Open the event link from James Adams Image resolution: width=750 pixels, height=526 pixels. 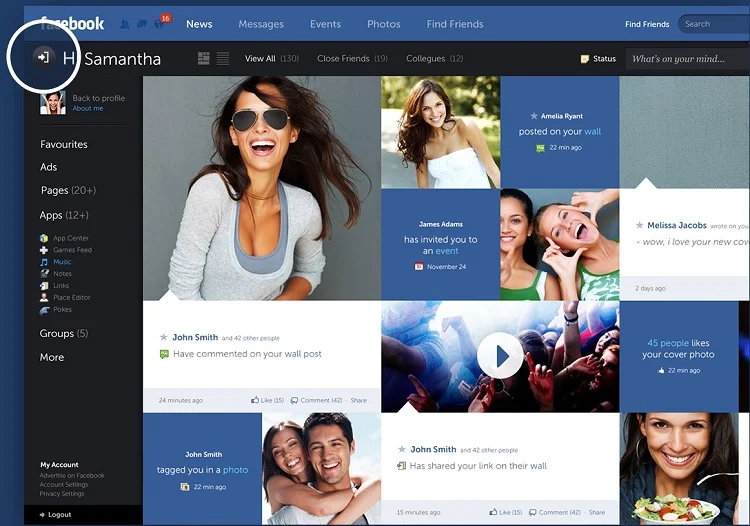pos(447,251)
